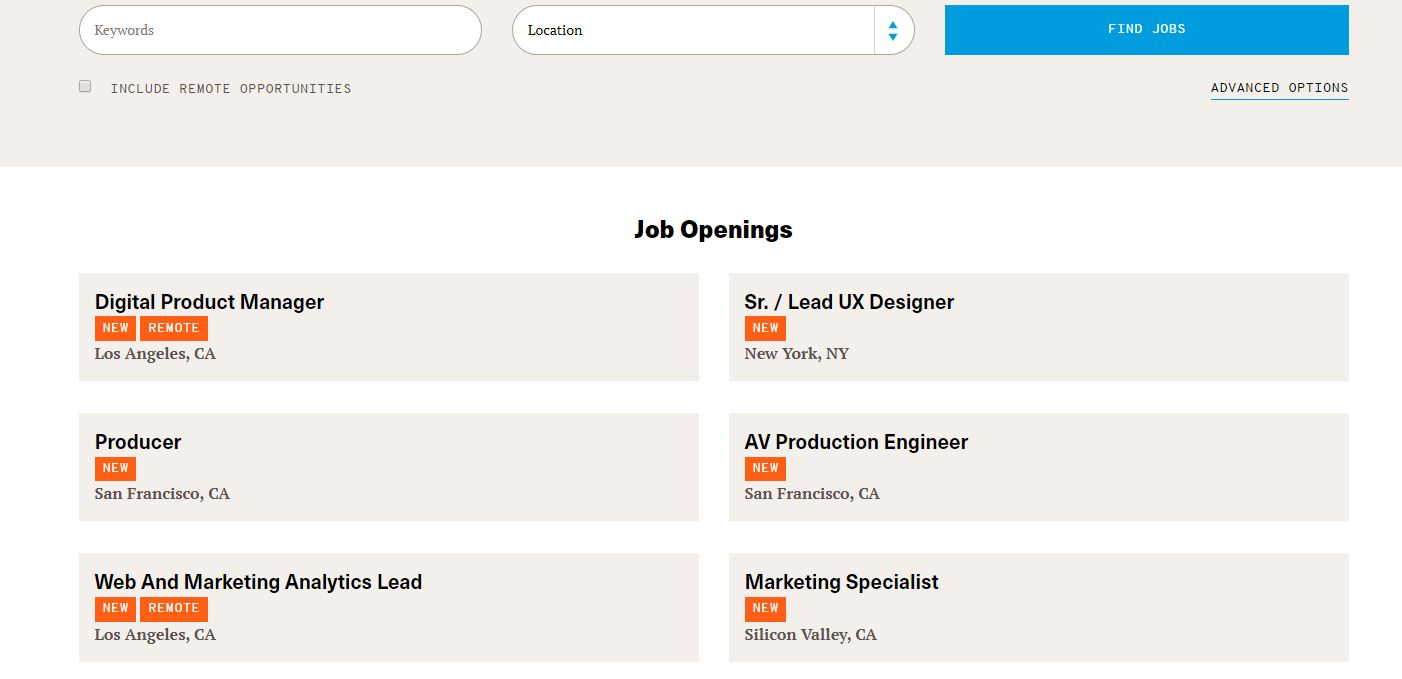Image resolution: width=1402 pixels, height=679 pixels.
Task: Enable Include Remote Opportunities checkbox
Action: tap(85, 87)
